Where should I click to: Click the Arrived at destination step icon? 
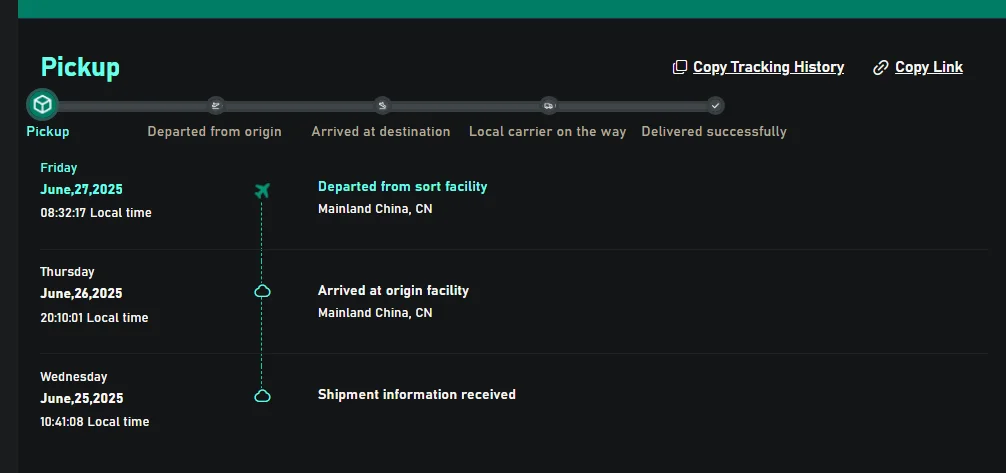tap(382, 105)
